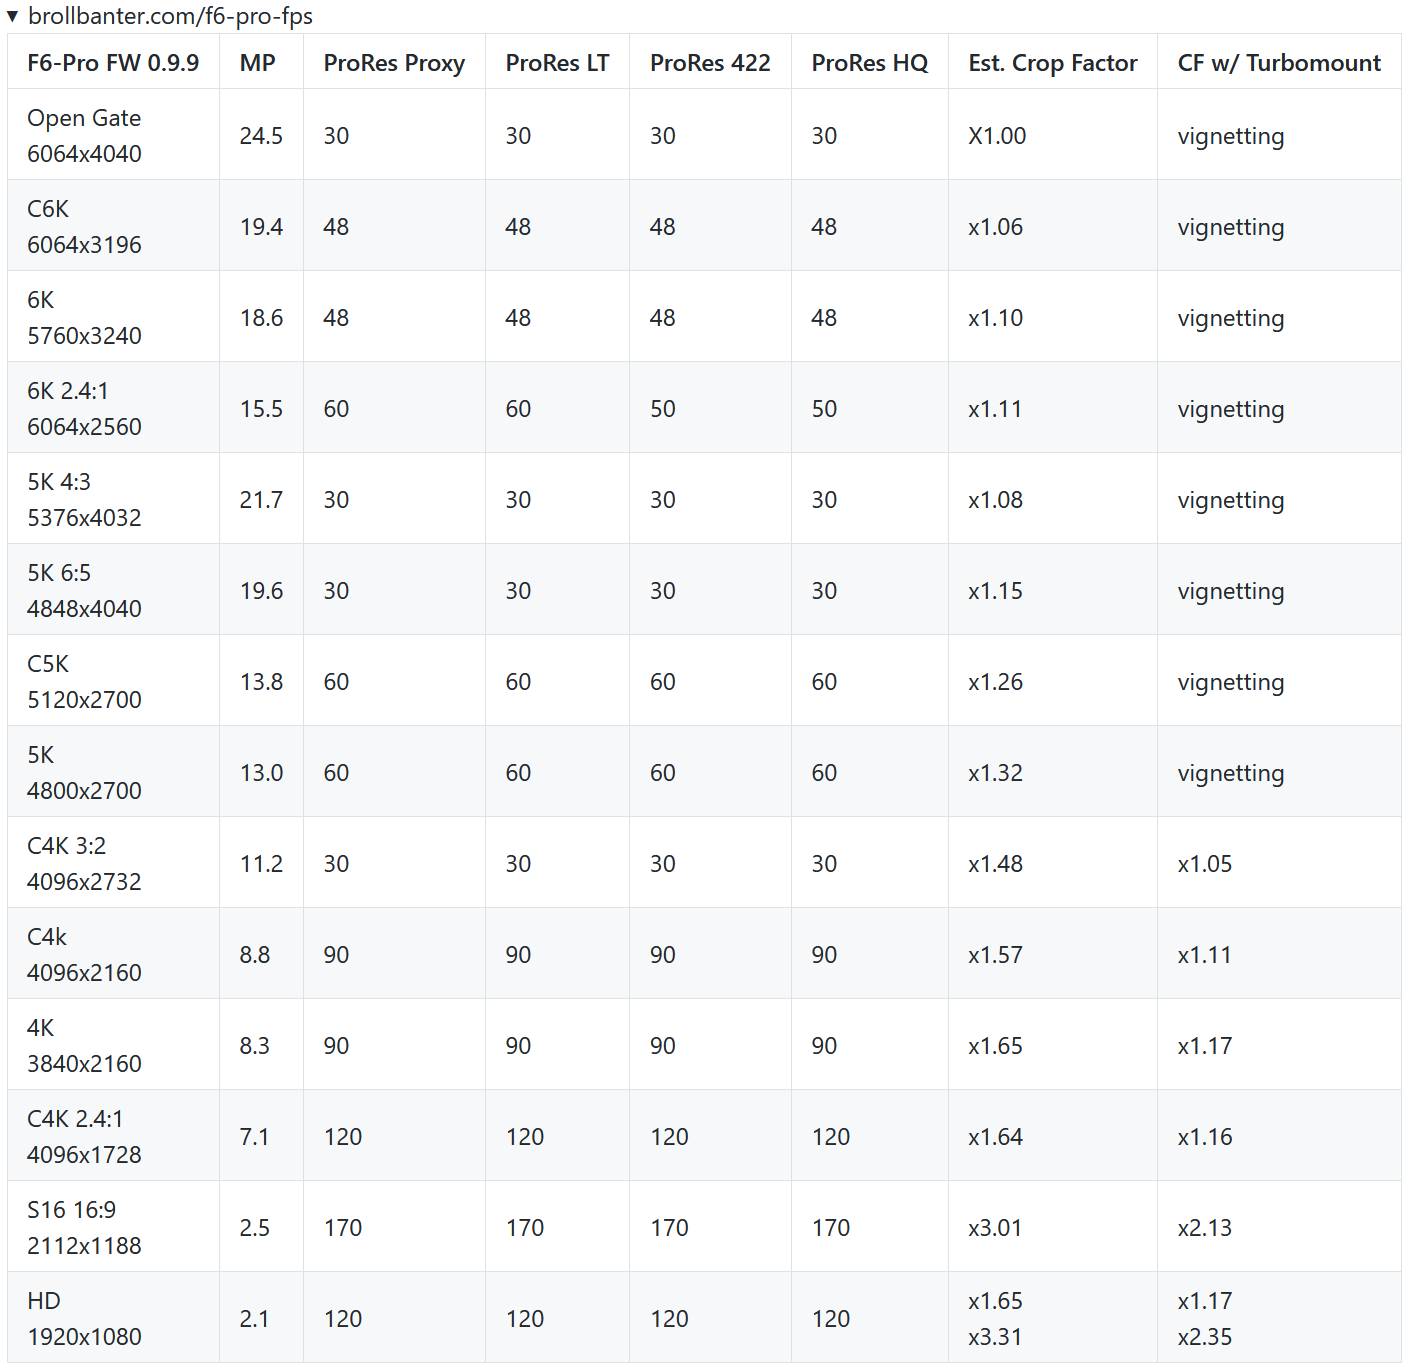The image size is (1408, 1365).
Task: Select the C5K 5120x2700 row label
Action: point(85,682)
